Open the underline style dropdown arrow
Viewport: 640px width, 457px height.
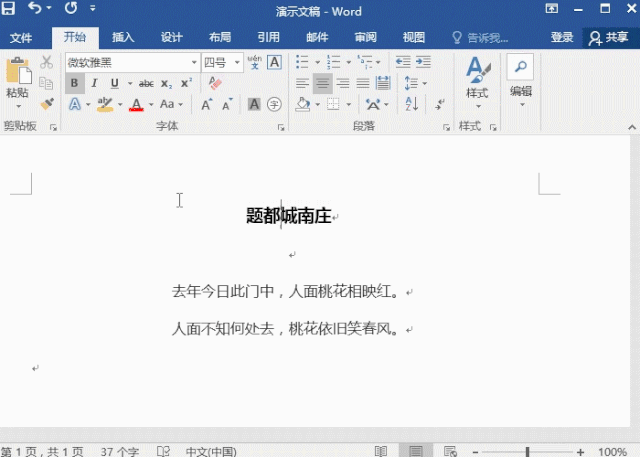pyautogui.click(x=130, y=84)
